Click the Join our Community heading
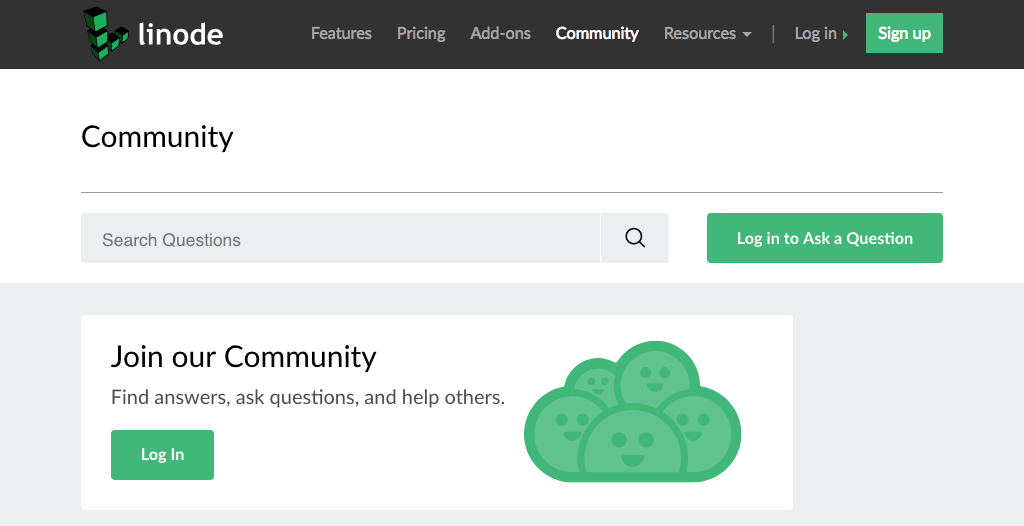Viewport: 1024px width, 526px height. coord(243,357)
